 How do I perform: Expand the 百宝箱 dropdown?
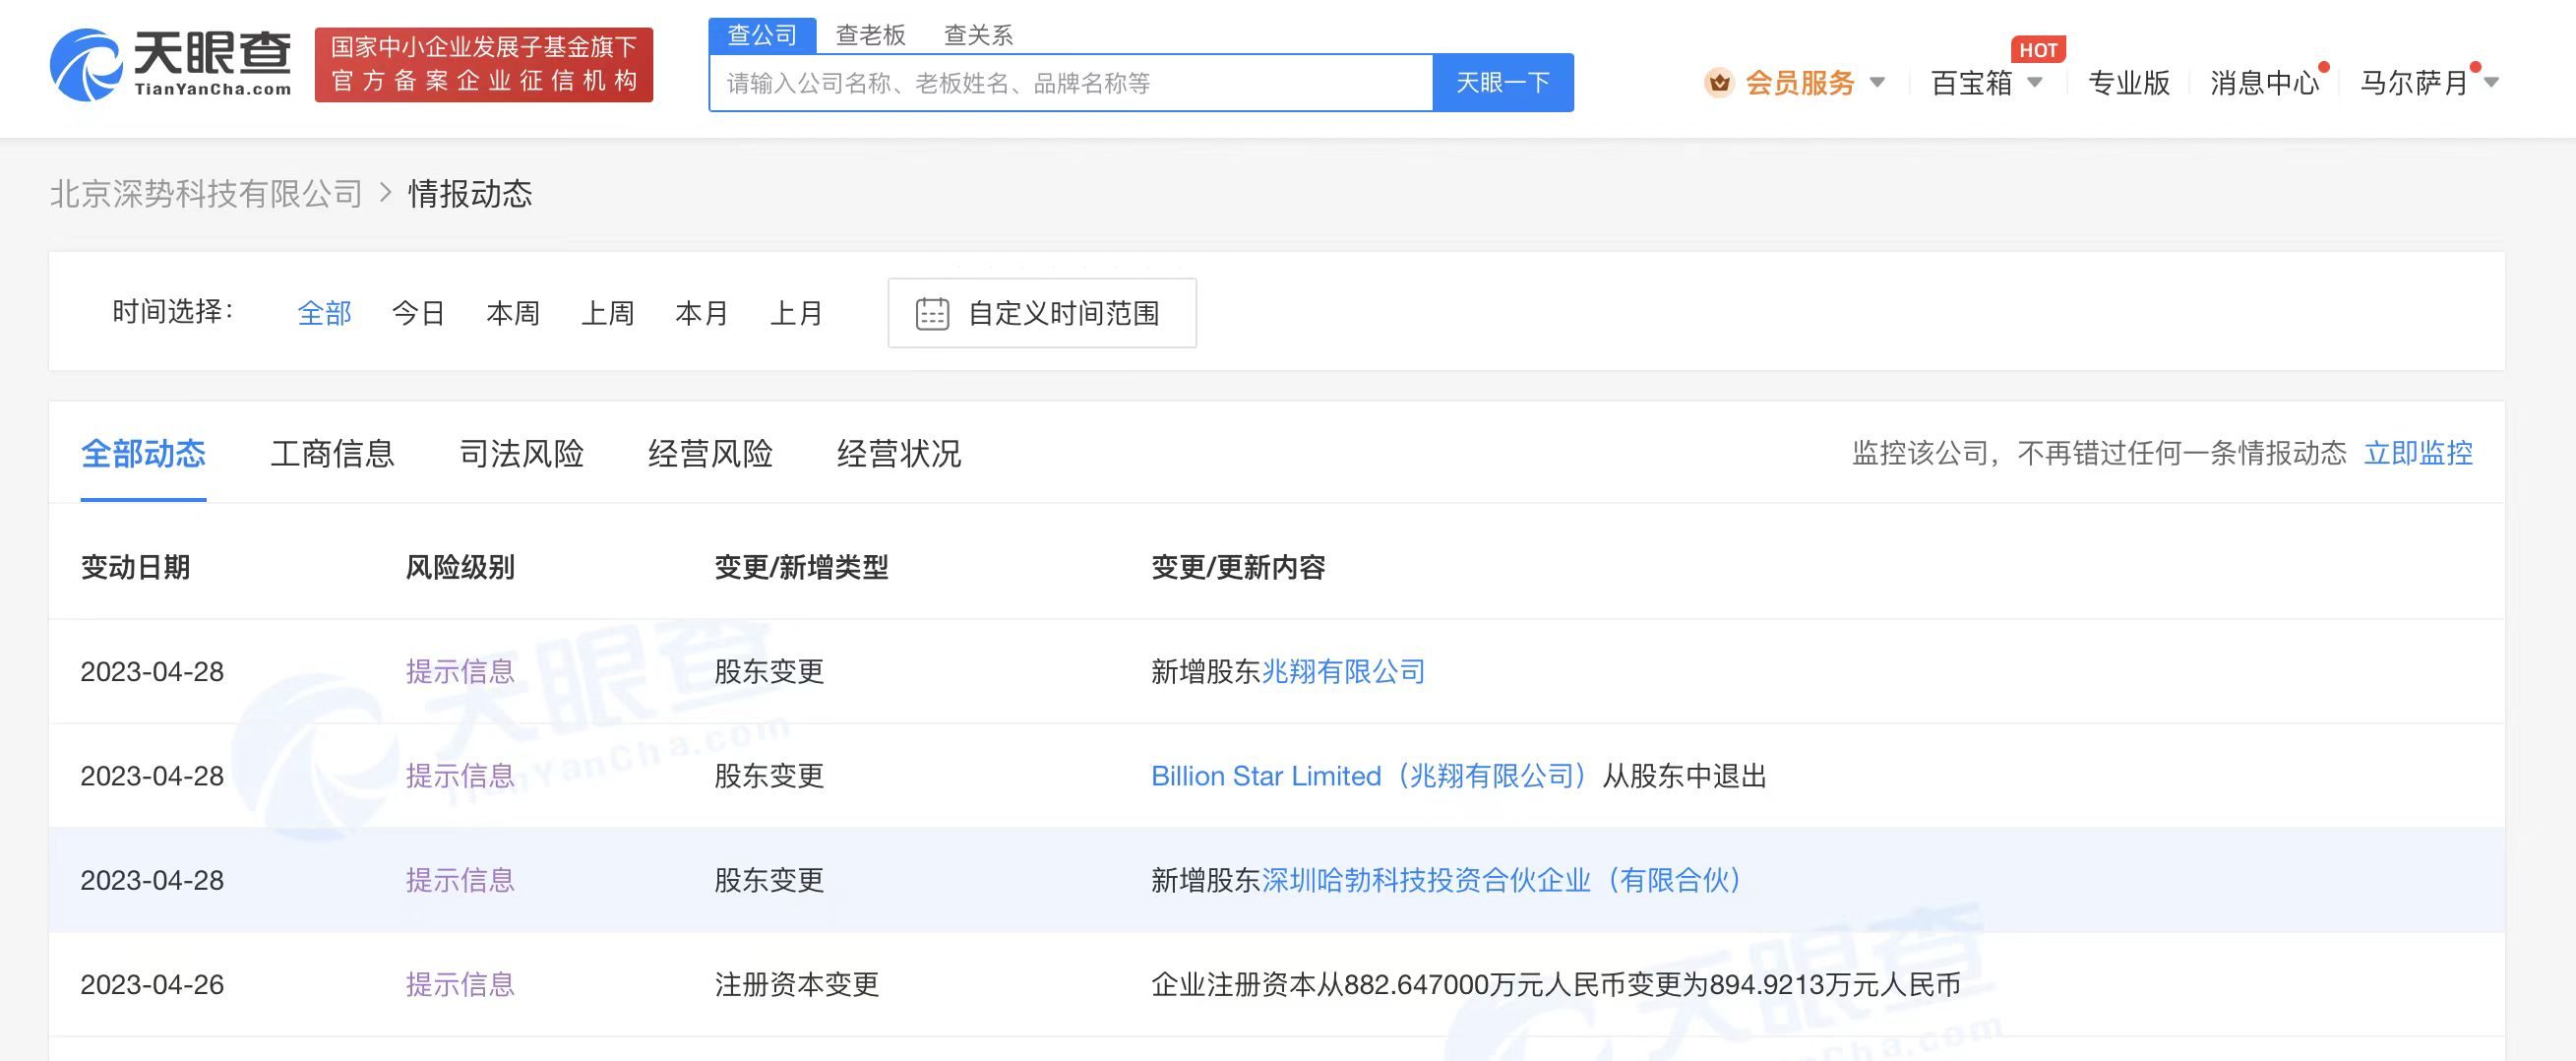[2035, 84]
